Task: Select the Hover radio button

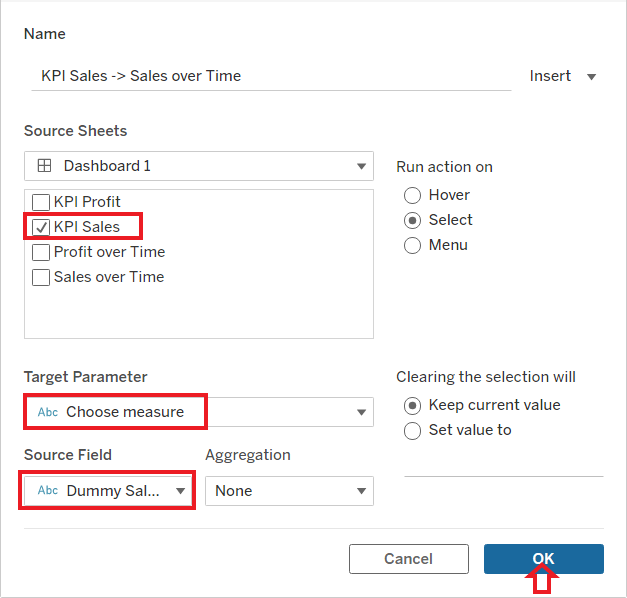Action: 412,196
